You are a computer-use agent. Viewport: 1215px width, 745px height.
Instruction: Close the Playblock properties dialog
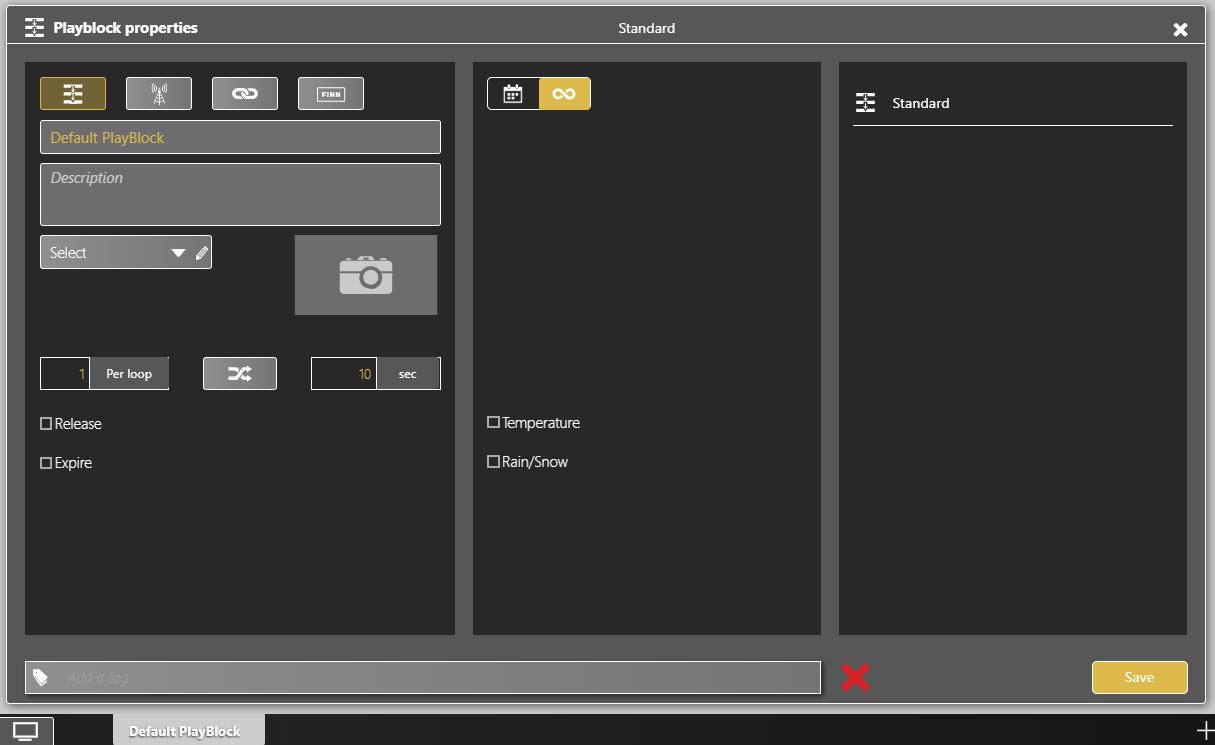tap(1180, 29)
